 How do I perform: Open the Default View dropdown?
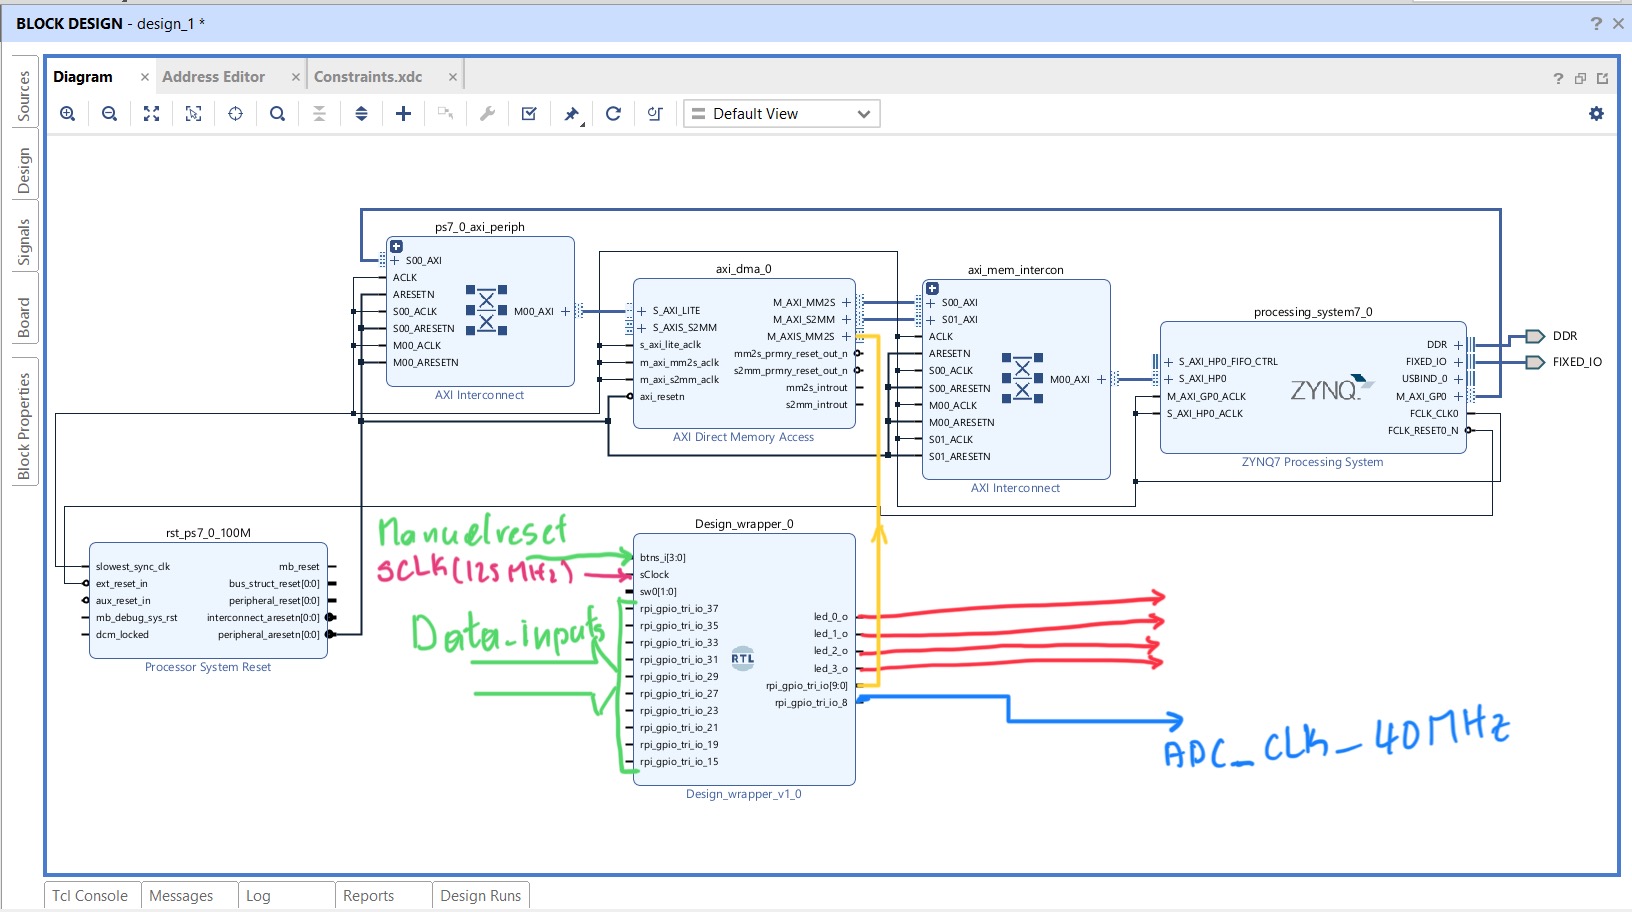(x=781, y=114)
